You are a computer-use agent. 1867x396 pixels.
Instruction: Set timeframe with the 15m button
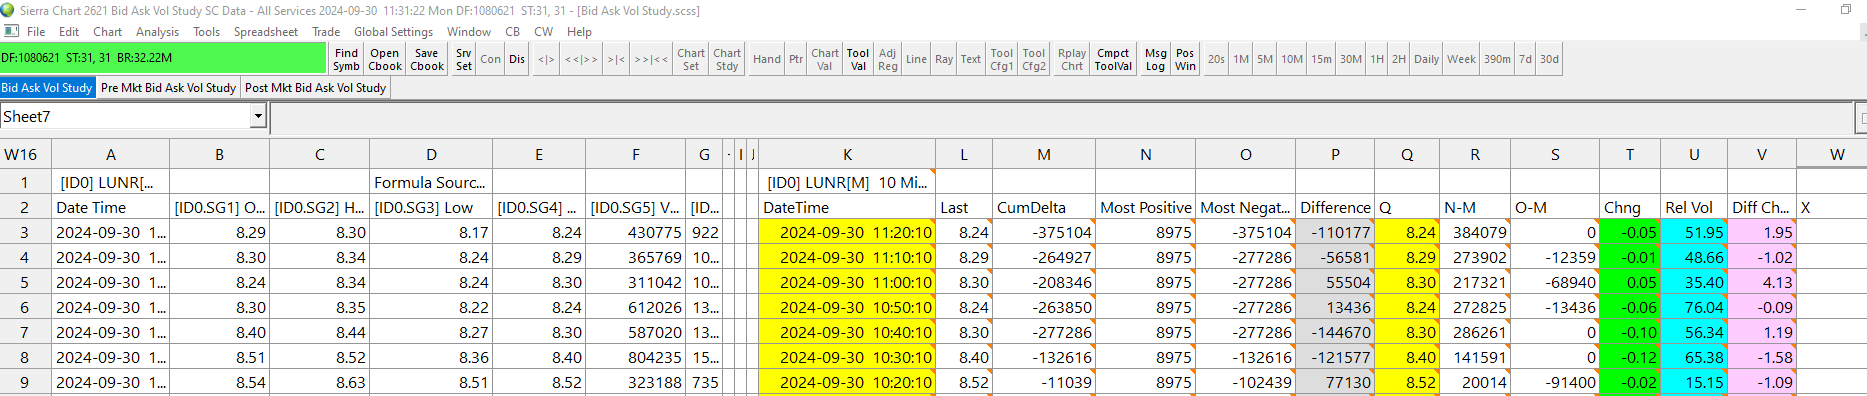pos(1321,59)
